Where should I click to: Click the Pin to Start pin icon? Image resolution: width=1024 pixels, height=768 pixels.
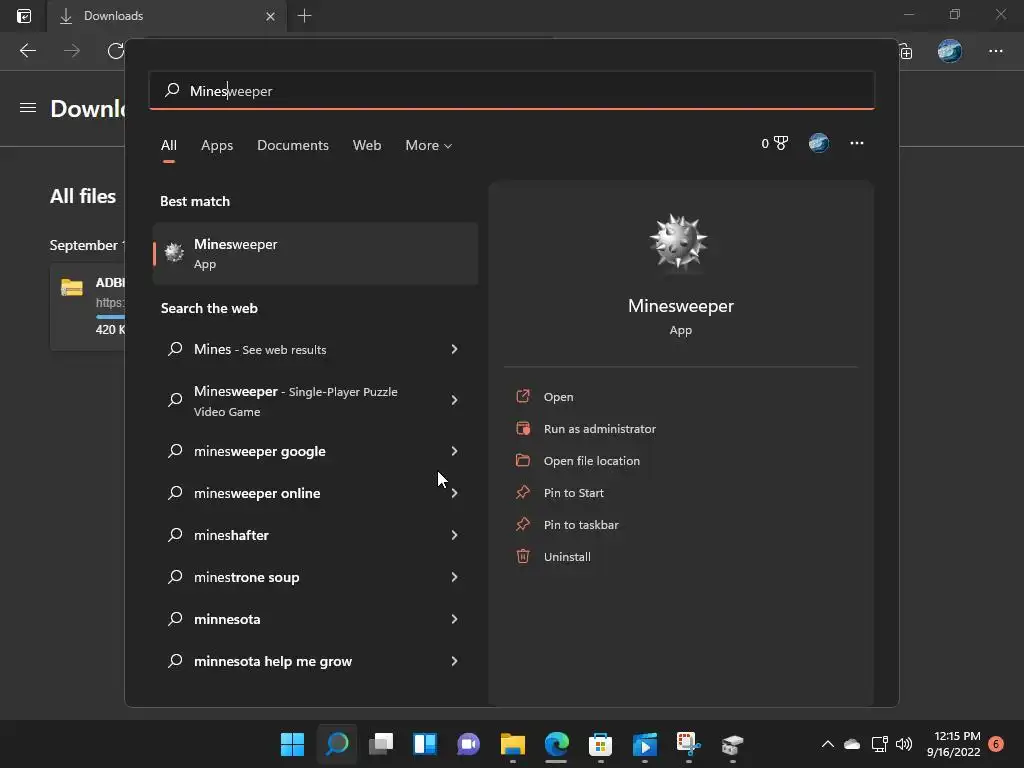[523, 492]
